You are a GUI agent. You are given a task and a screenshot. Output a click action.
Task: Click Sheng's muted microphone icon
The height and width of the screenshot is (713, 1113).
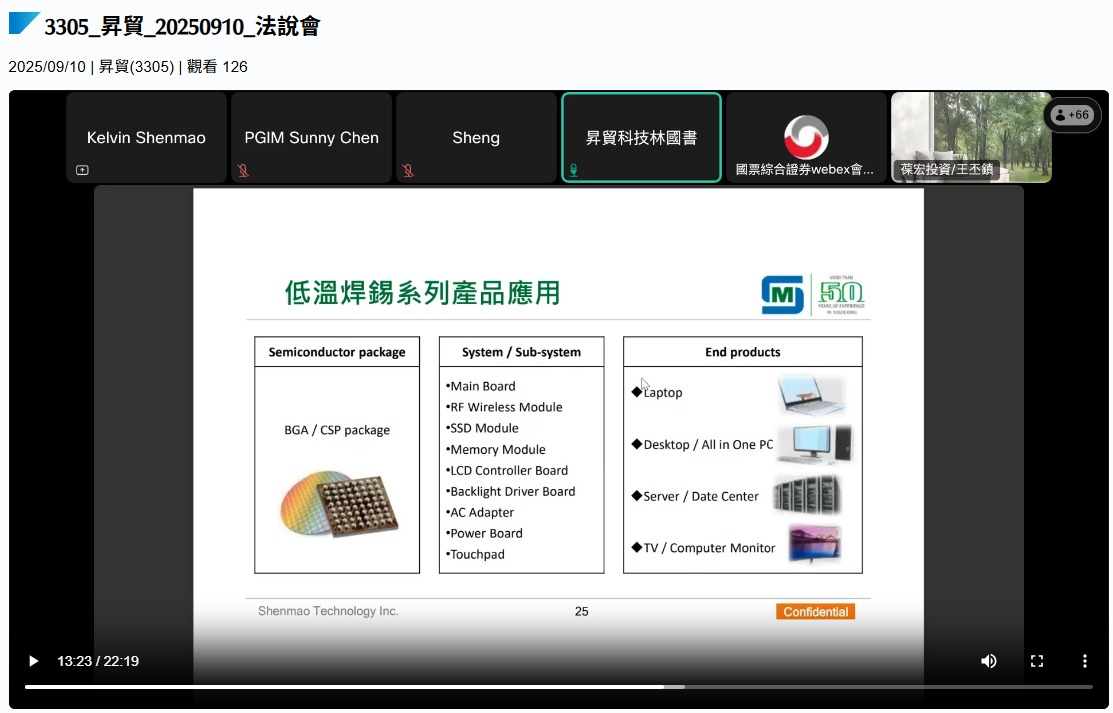pos(408,170)
